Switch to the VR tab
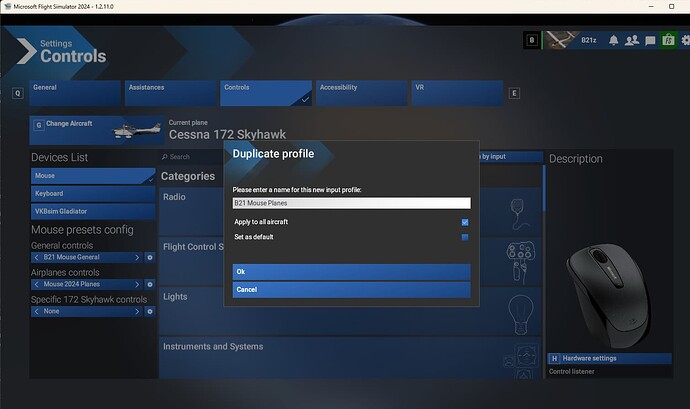 tap(457, 93)
